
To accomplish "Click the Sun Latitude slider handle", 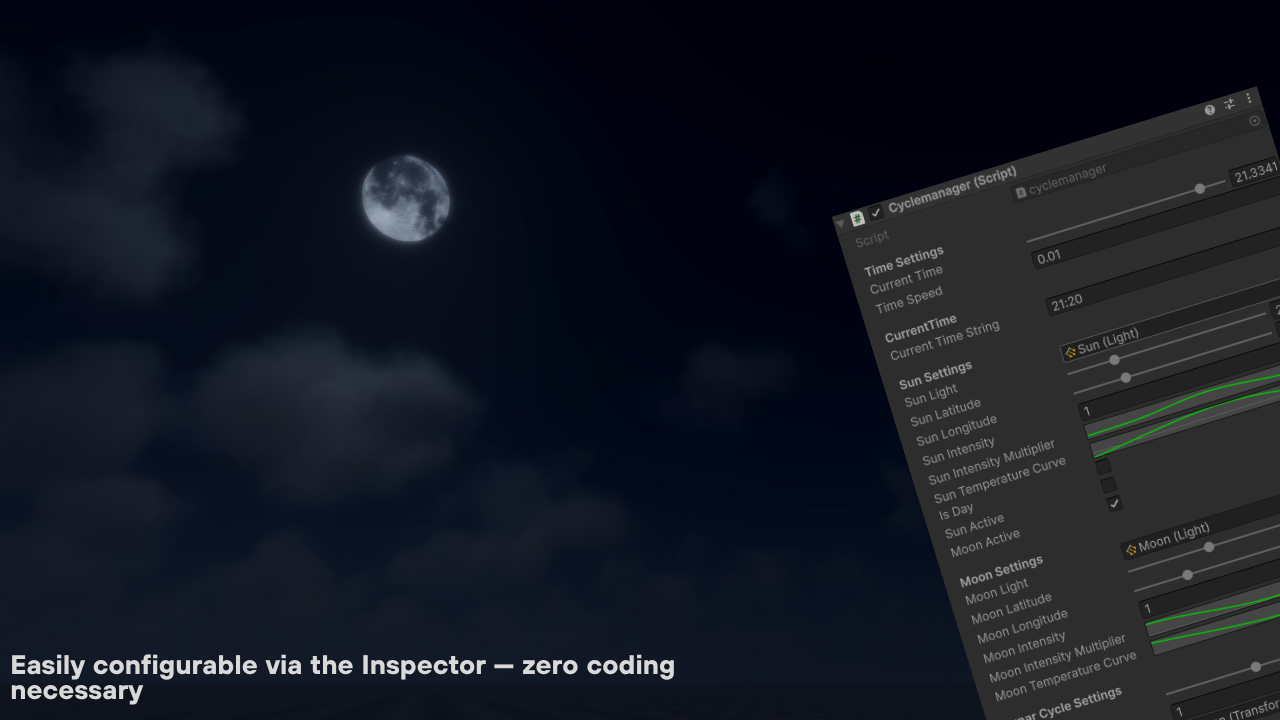I will (1115, 360).
